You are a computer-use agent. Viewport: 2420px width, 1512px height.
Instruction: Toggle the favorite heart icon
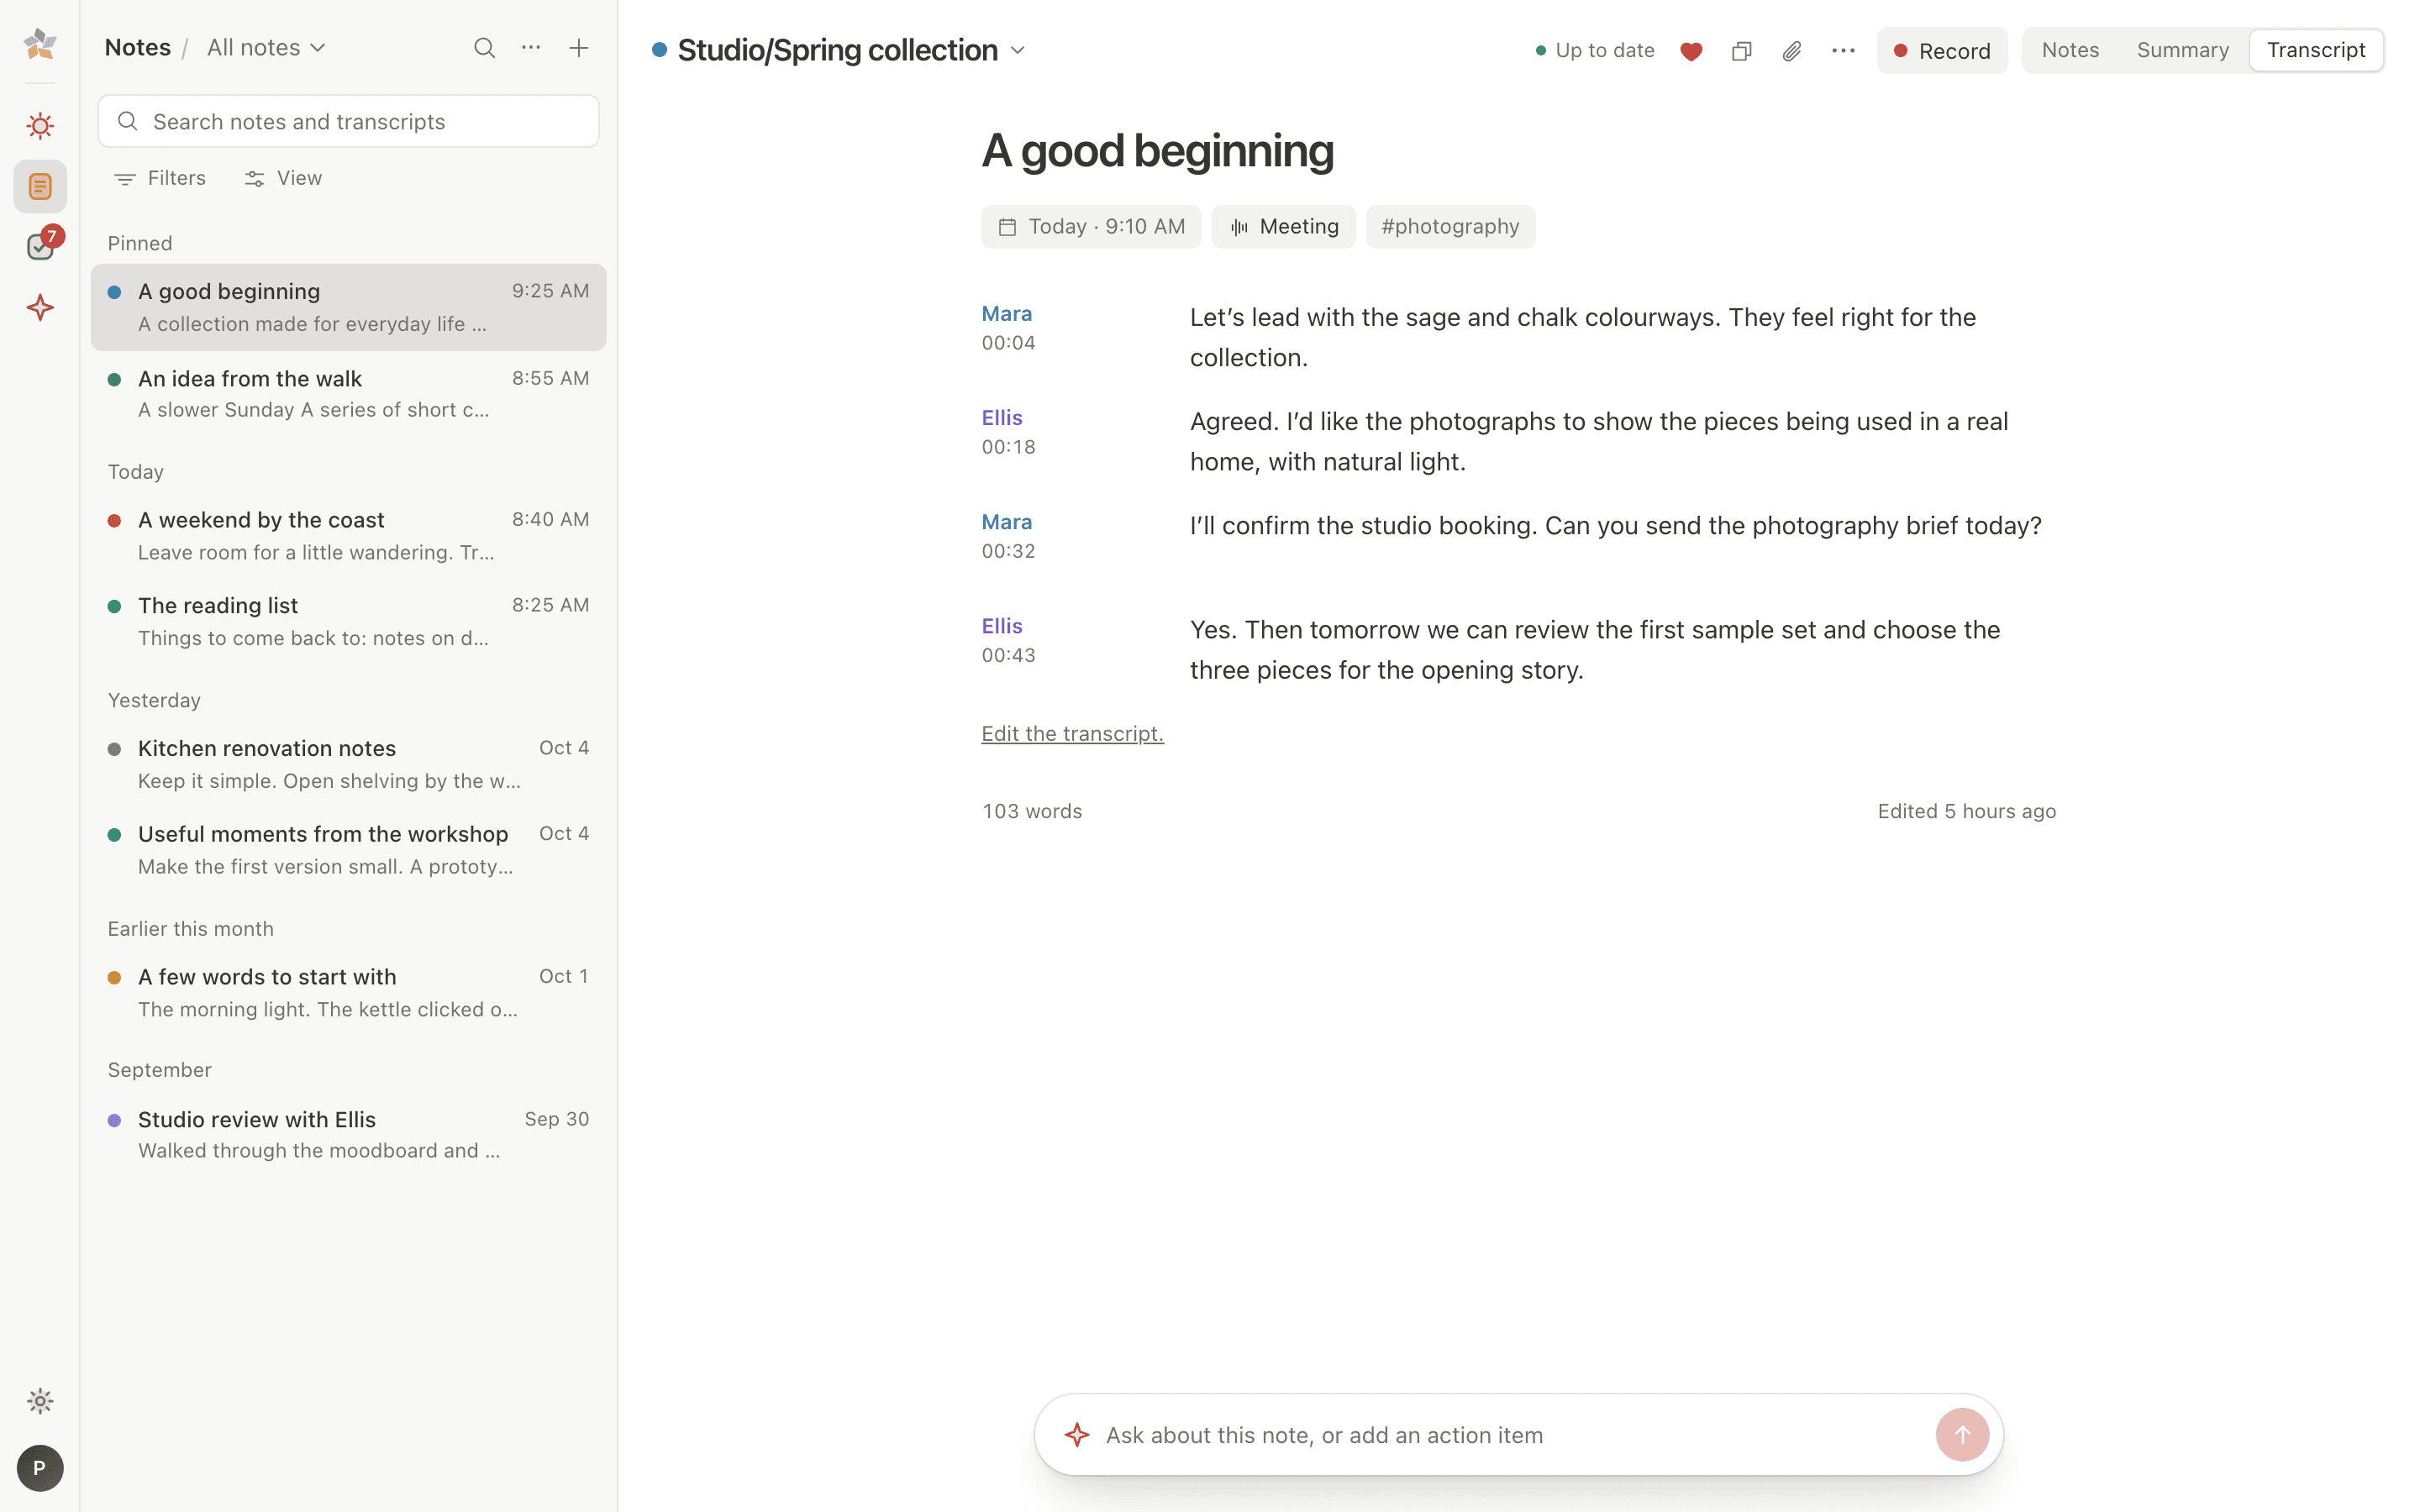pos(1691,51)
